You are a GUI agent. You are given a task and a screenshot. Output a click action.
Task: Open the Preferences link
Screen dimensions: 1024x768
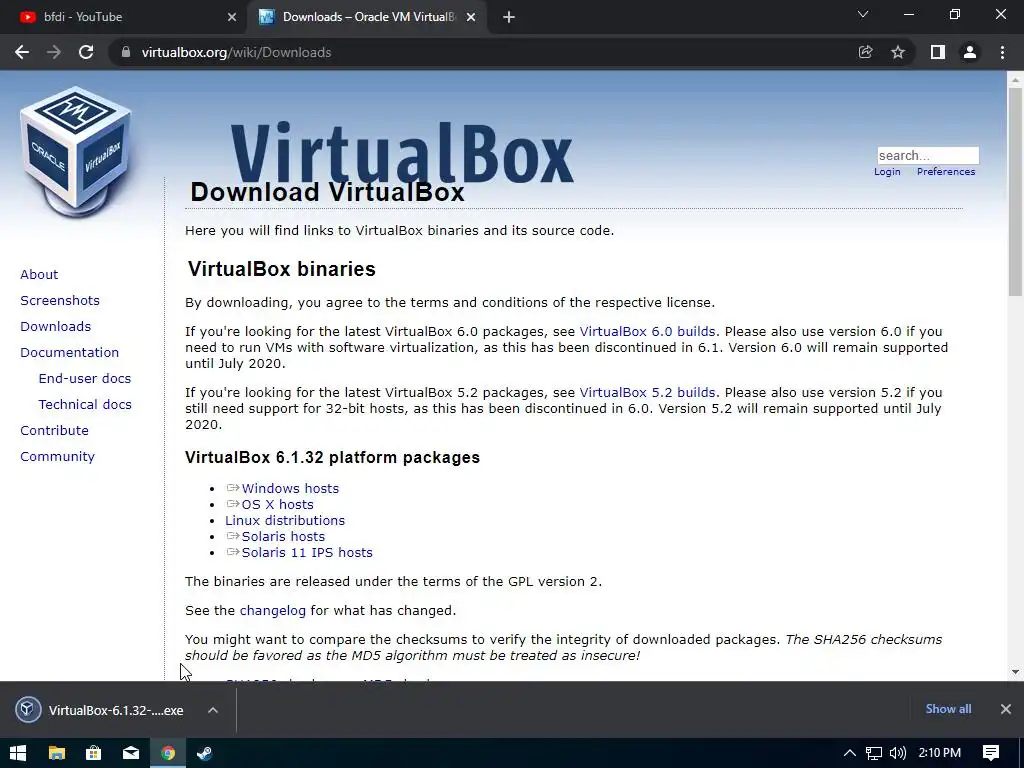click(x=946, y=172)
